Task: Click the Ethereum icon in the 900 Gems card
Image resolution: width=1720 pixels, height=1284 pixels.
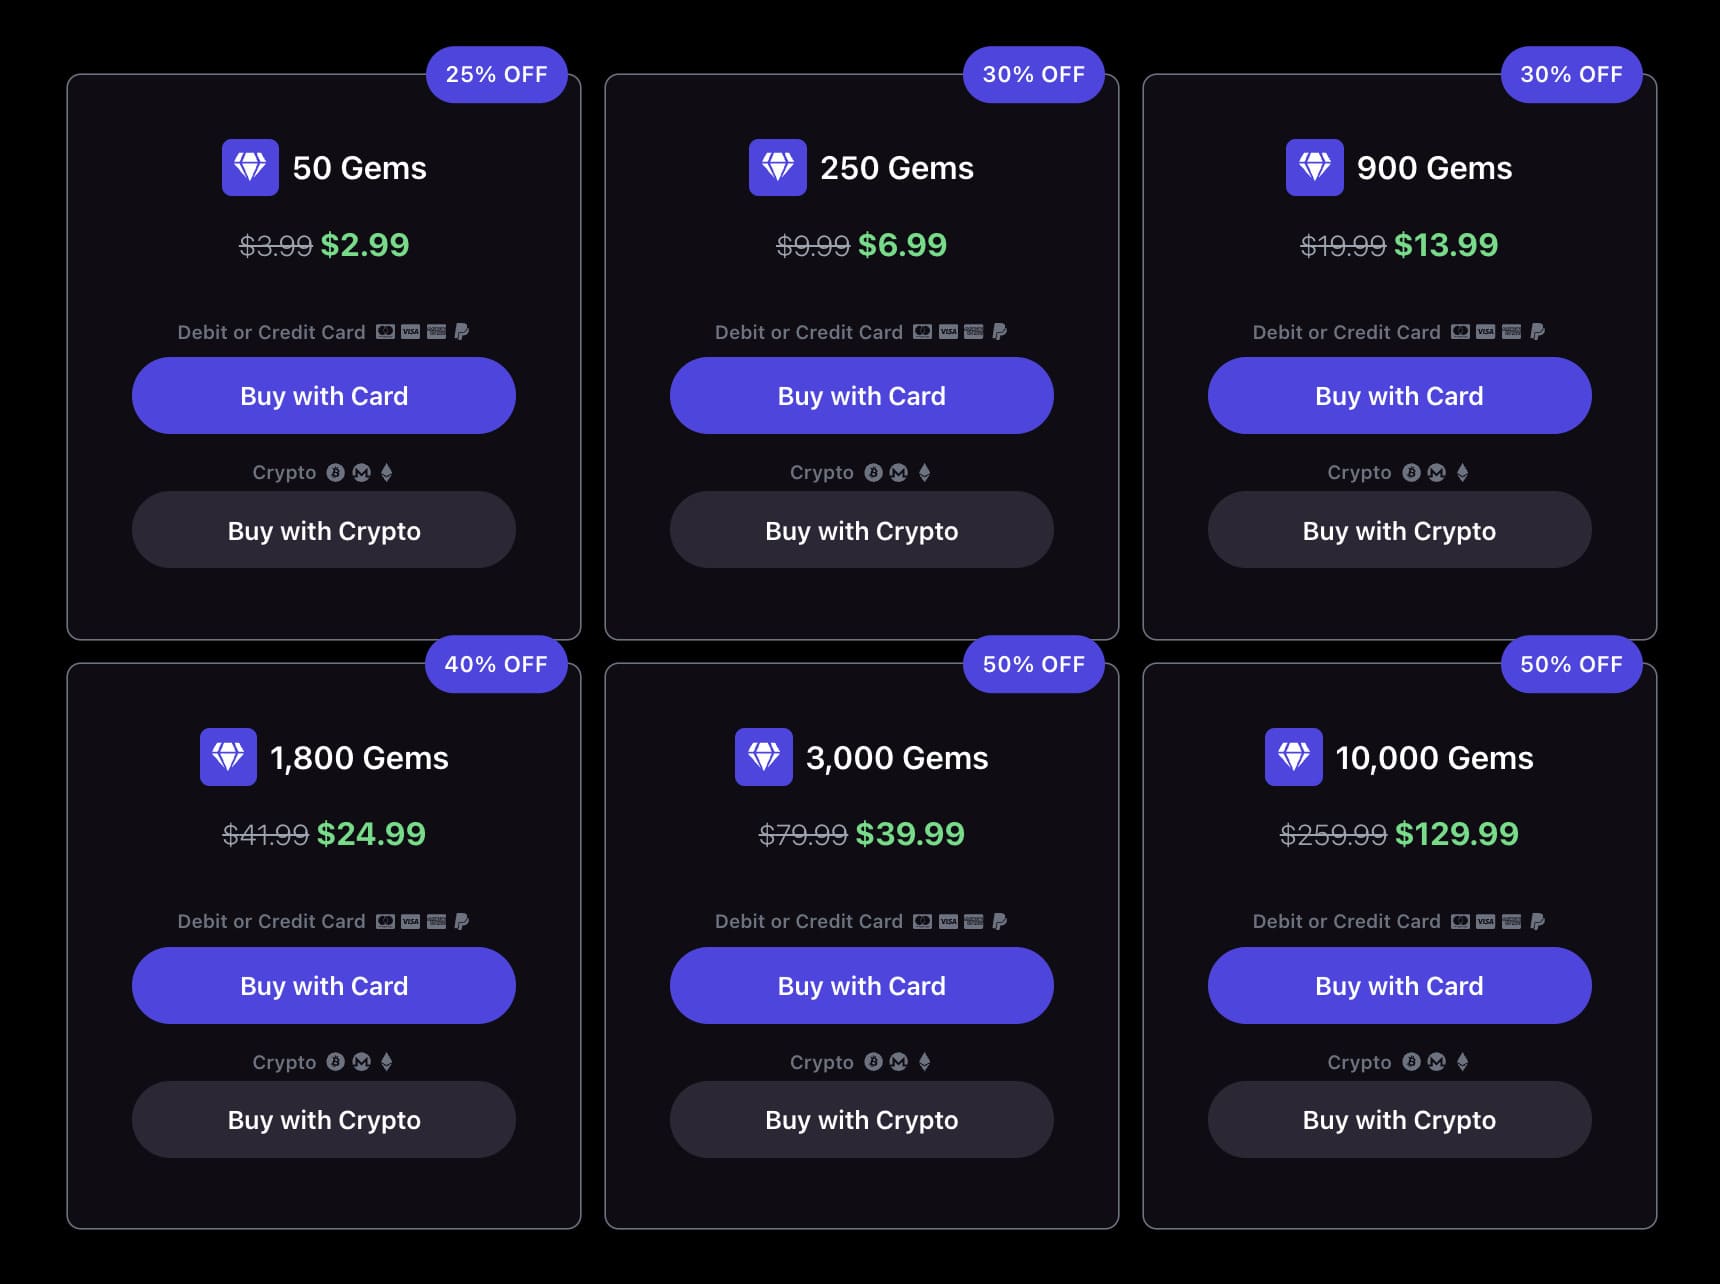Action: [x=1462, y=472]
